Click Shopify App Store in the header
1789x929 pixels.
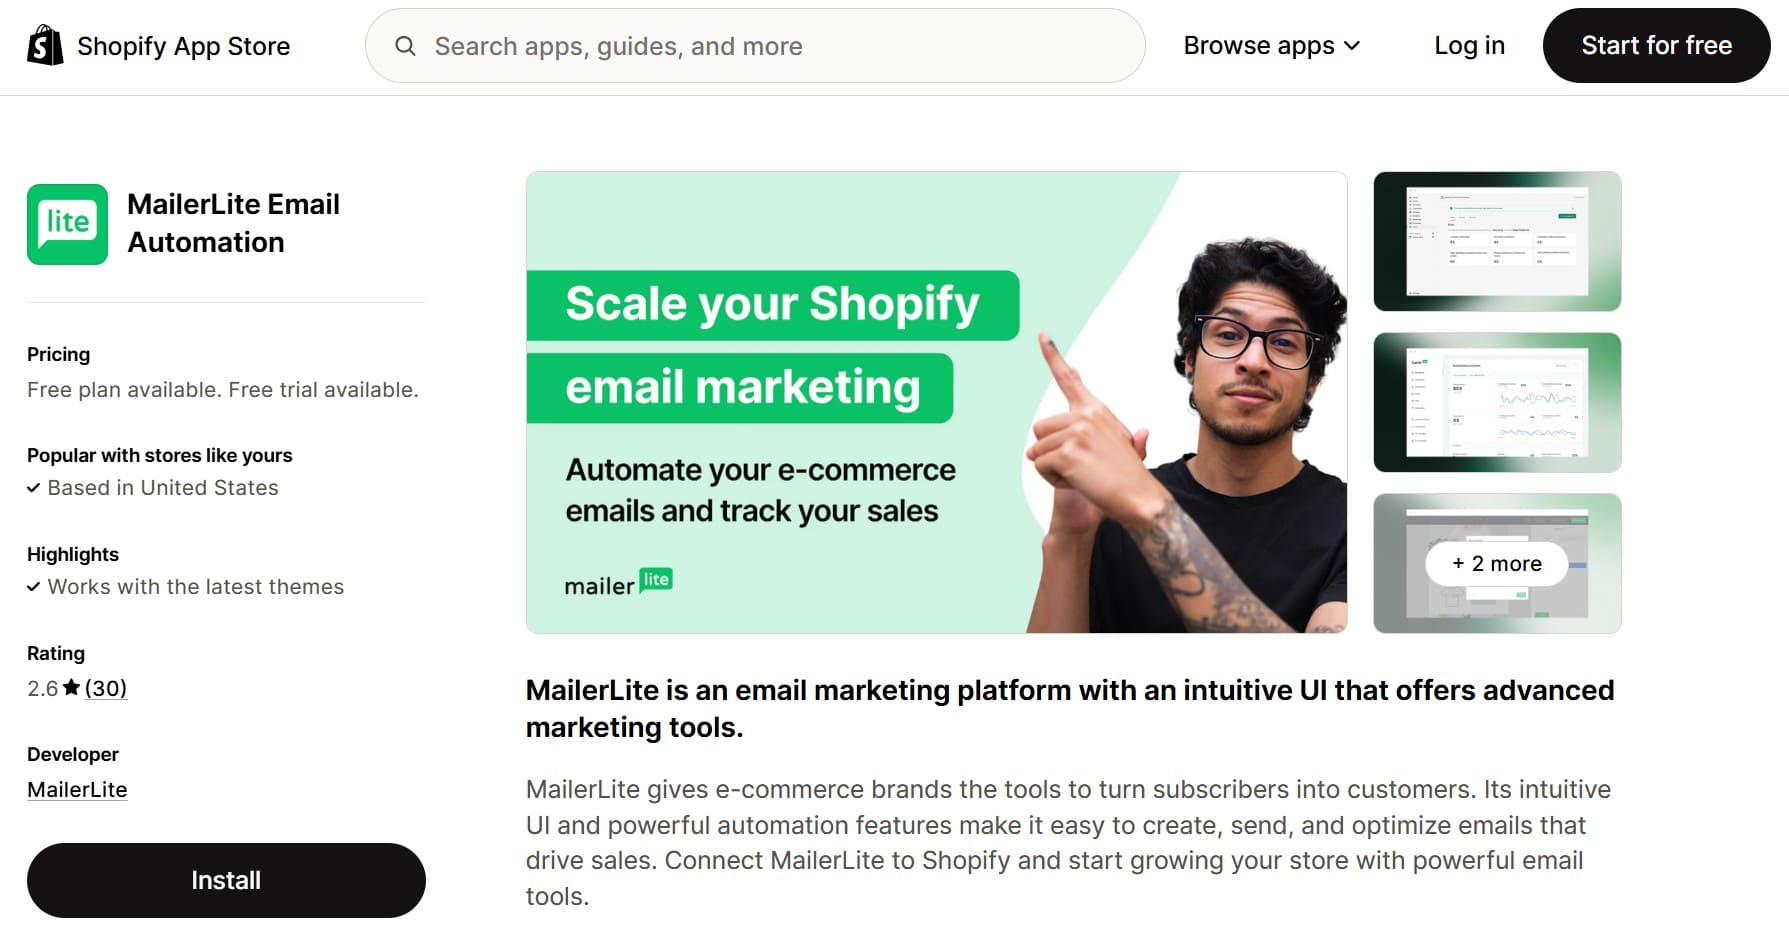tap(183, 45)
